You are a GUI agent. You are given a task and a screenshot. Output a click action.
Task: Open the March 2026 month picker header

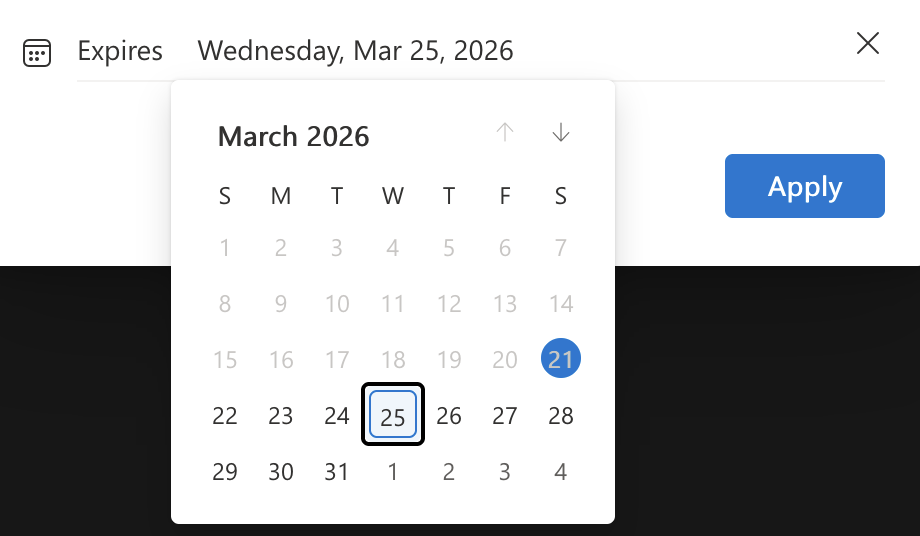294,136
